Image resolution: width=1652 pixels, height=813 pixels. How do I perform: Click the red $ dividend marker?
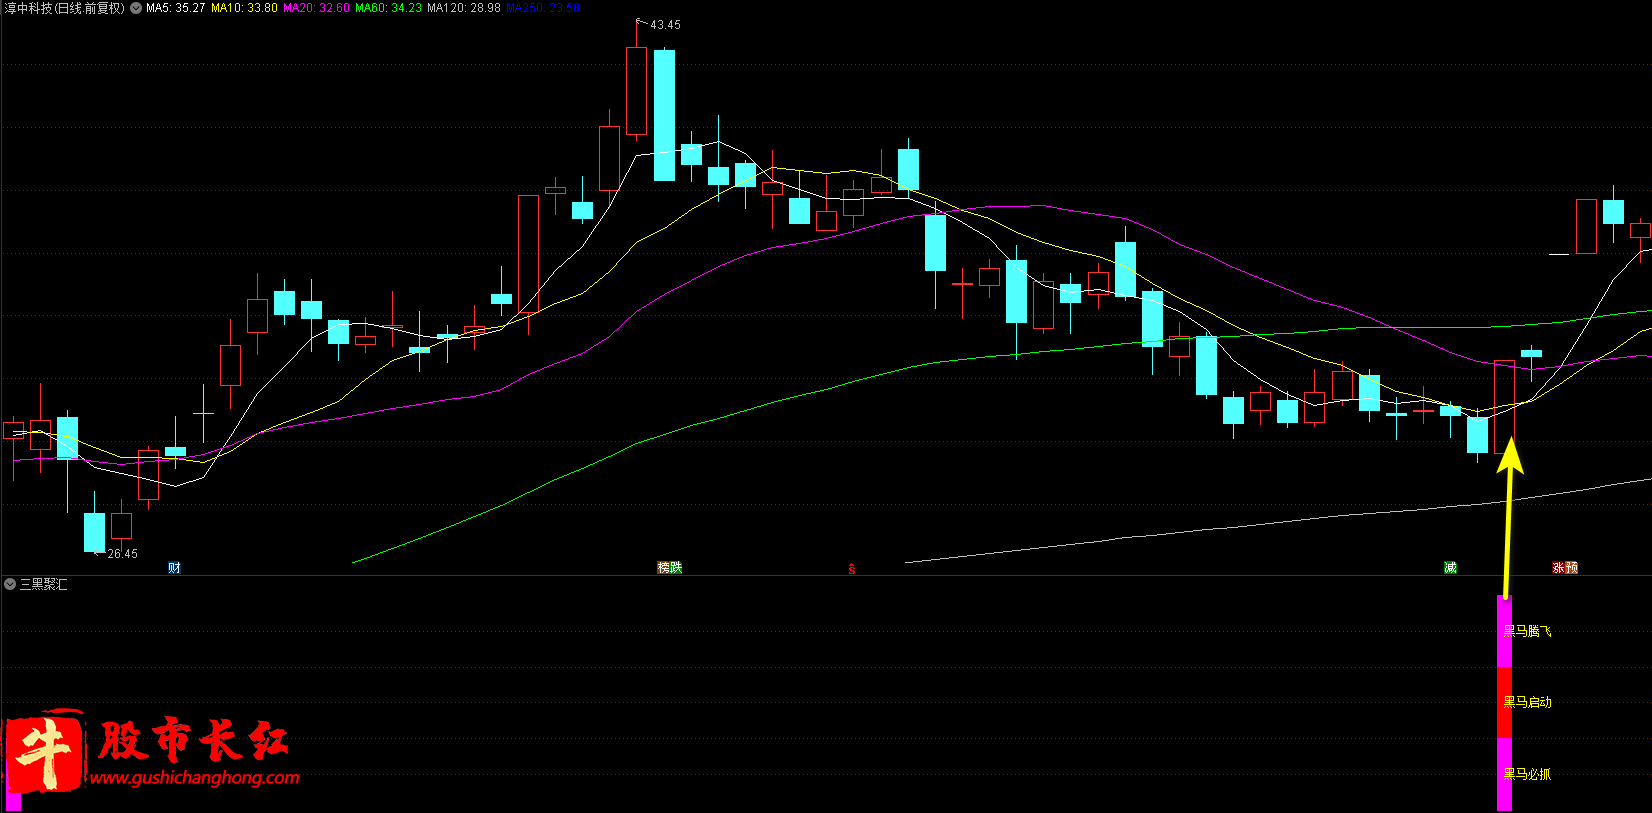coord(852,569)
